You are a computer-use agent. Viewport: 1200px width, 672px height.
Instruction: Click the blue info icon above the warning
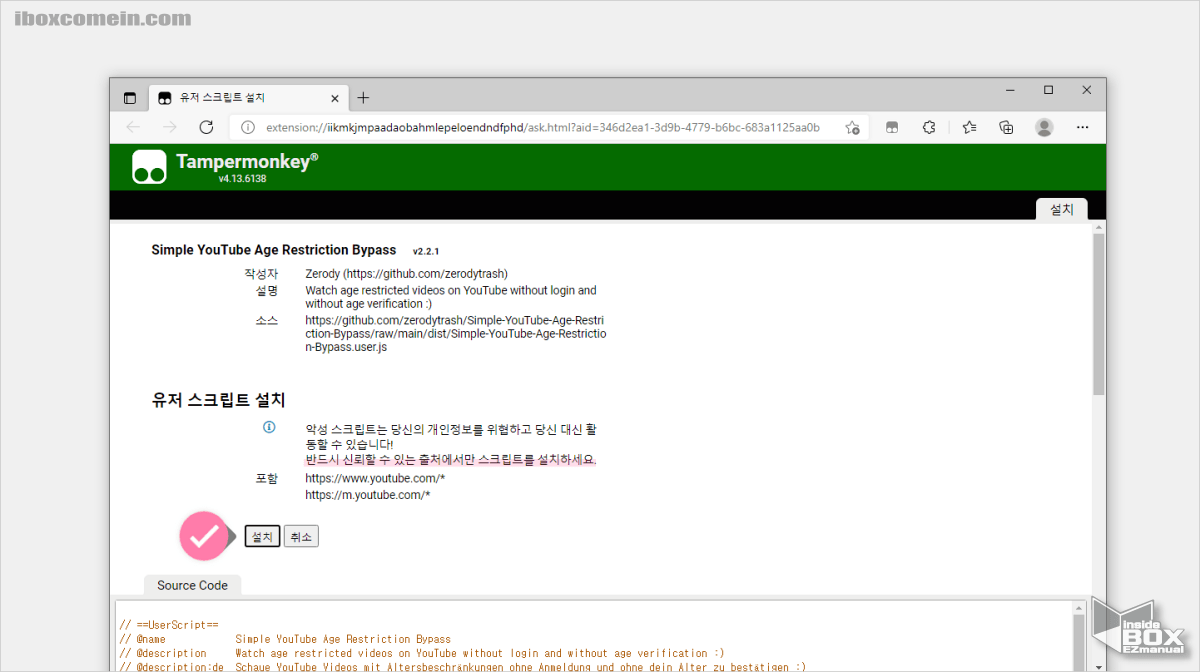point(268,427)
